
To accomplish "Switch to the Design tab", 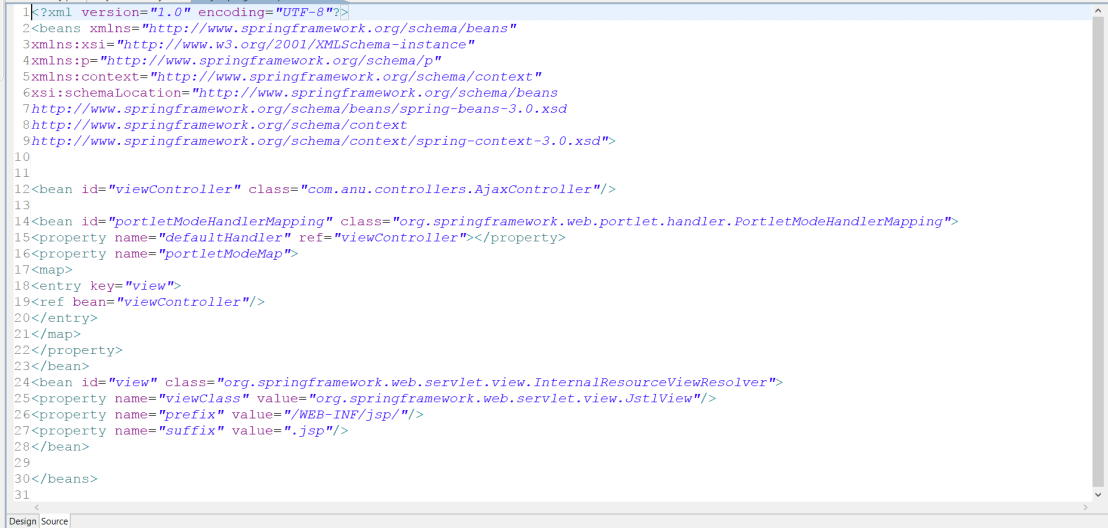I will (x=22, y=521).
